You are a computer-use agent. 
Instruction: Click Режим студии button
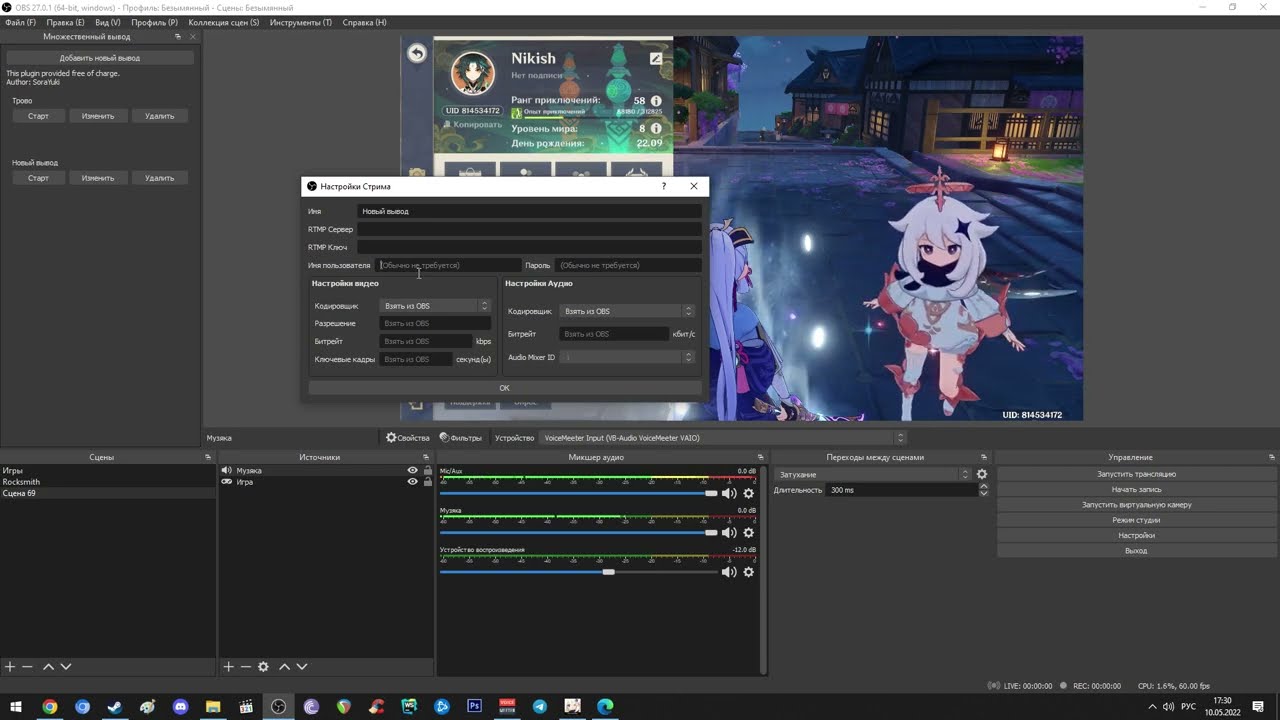click(x=1136, y=520)
